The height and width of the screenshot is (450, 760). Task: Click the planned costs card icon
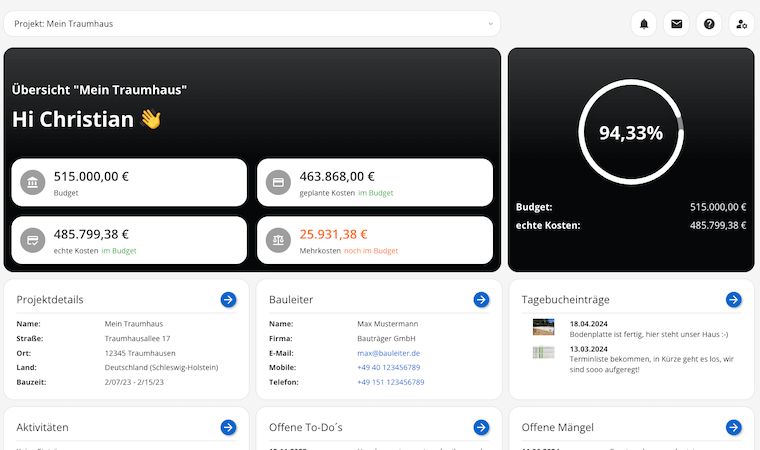(279, 182)
